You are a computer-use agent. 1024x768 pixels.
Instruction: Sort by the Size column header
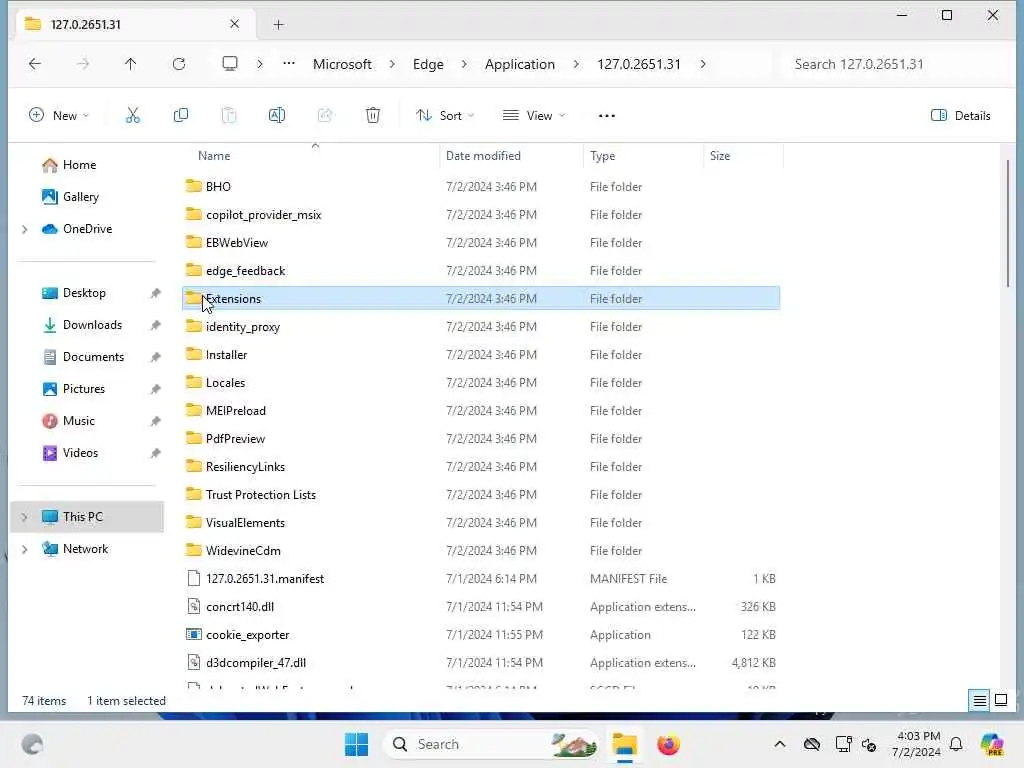tap(720, 156)
